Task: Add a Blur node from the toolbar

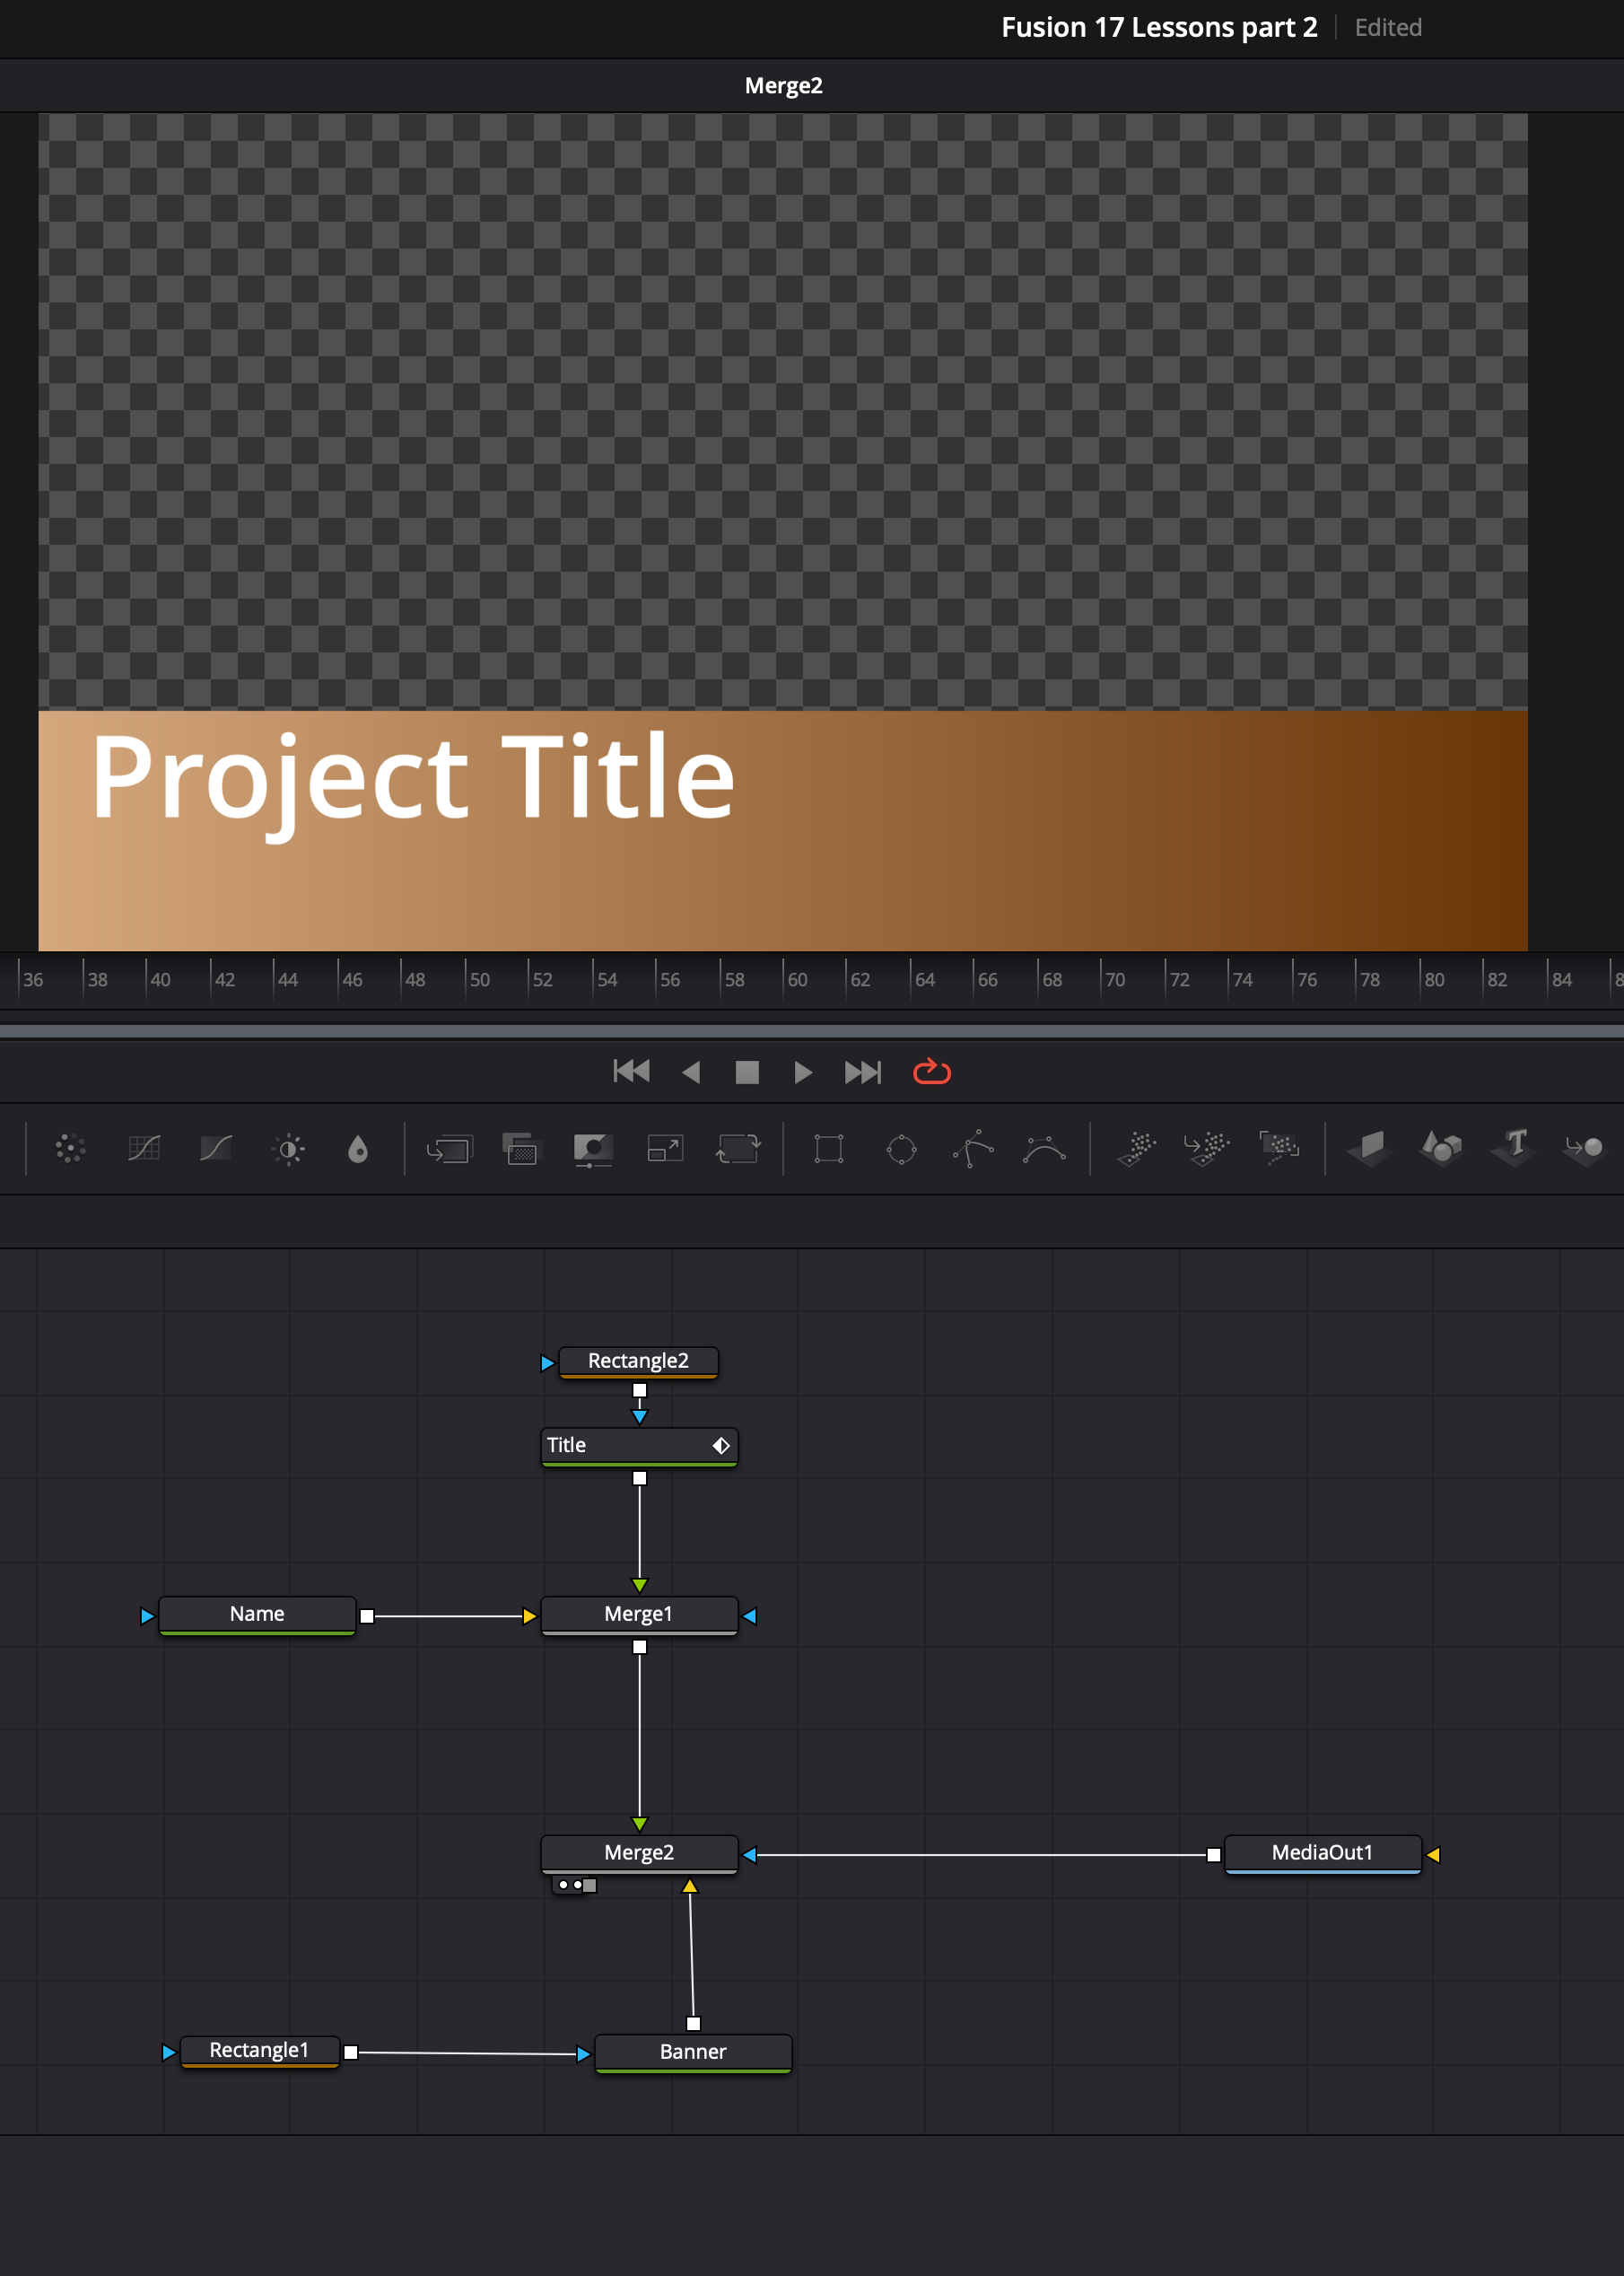Action: point(358,1148)
